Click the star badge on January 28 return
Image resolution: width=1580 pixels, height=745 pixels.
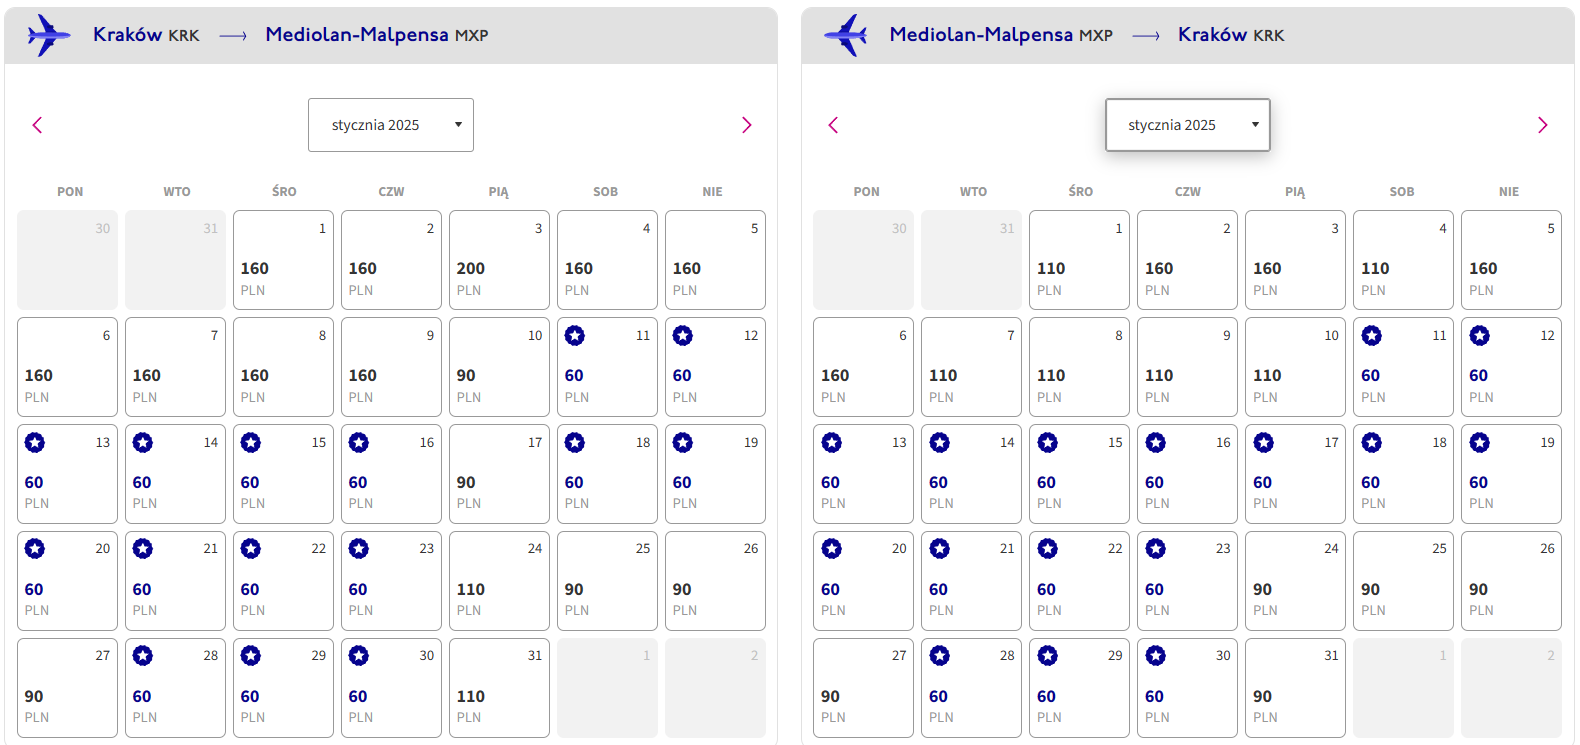[939, 656]
